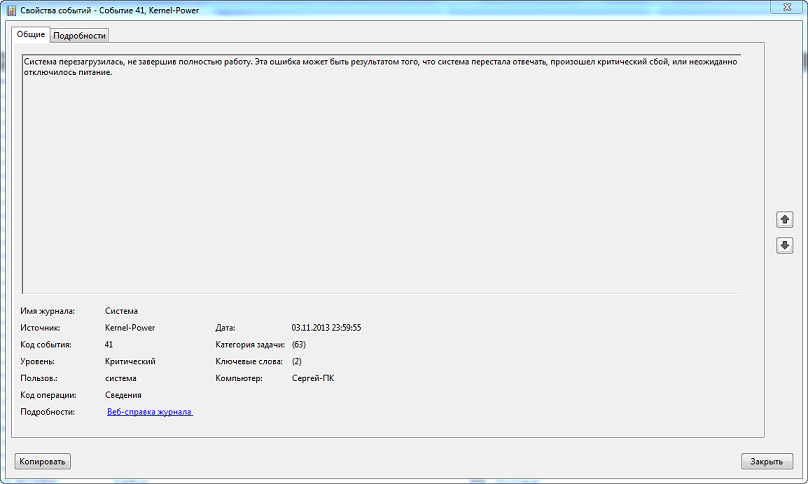The height and width of the screenshot is (484, 808).
Task: Click the operation code value Сведения
Action: click(124, 395)
